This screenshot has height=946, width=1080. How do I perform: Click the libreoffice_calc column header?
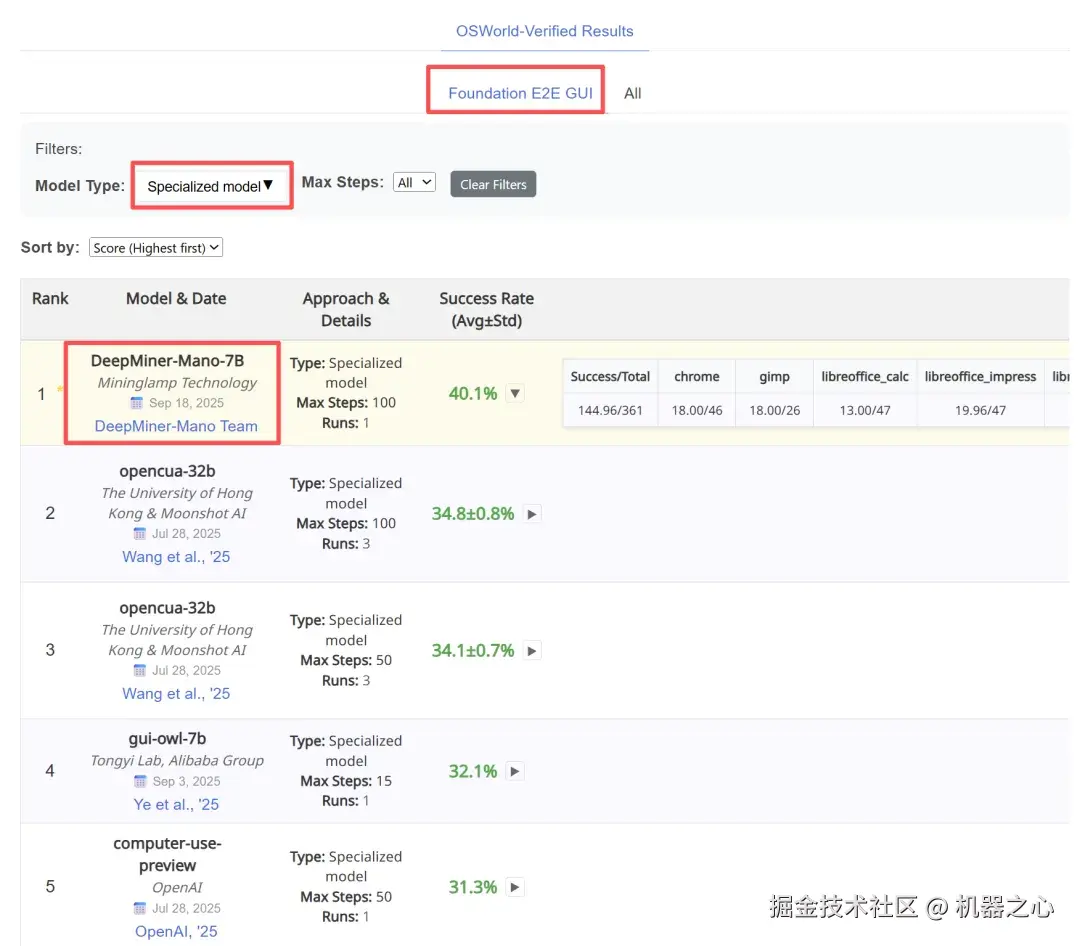[864, 376]
